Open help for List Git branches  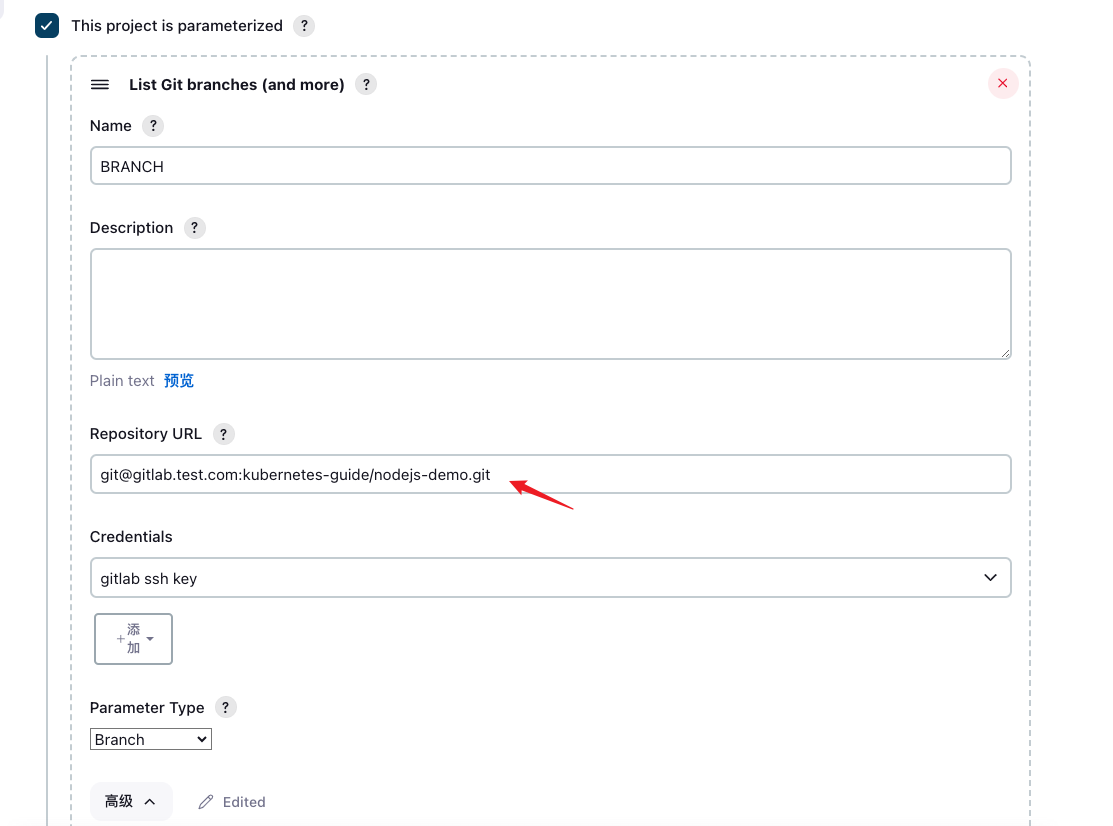[366, 84]
